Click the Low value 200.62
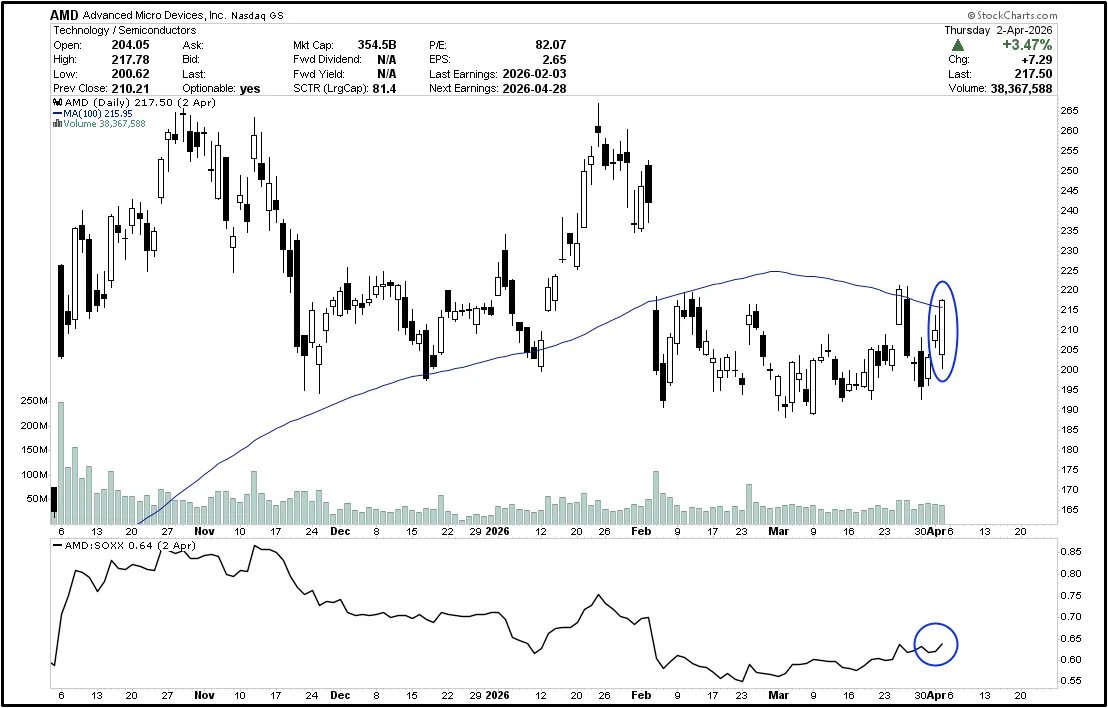1108x708 pixels. tap(131, 73)
